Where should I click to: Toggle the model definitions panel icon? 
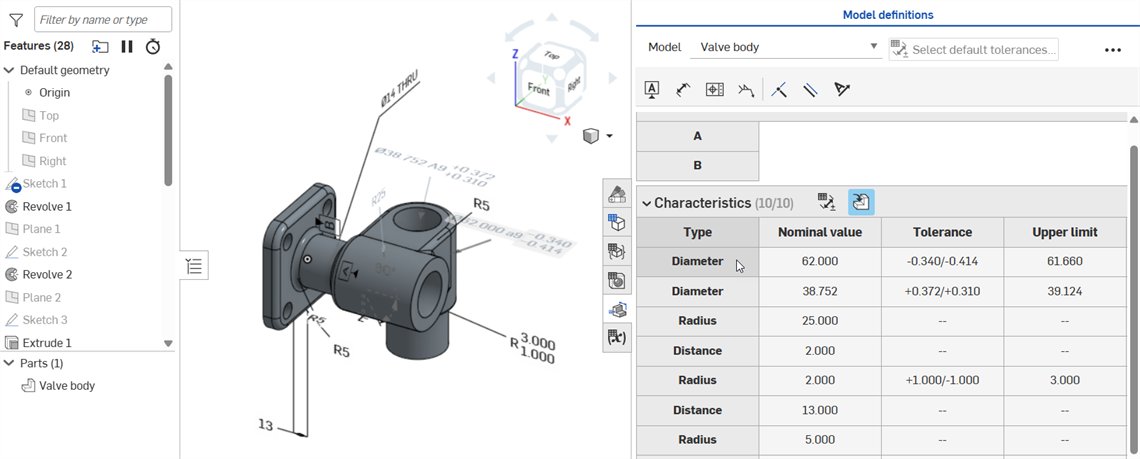pos(617,309)
